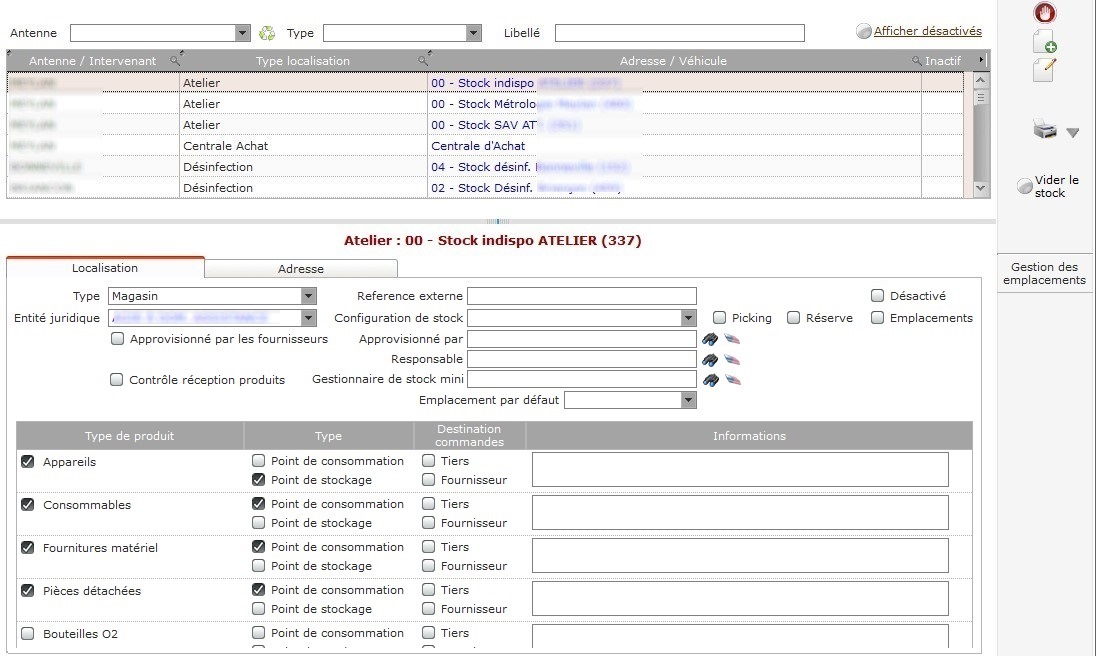Click the Informations box for Appareils
Screen dimensions: 1097x656
tap(740, 469)
